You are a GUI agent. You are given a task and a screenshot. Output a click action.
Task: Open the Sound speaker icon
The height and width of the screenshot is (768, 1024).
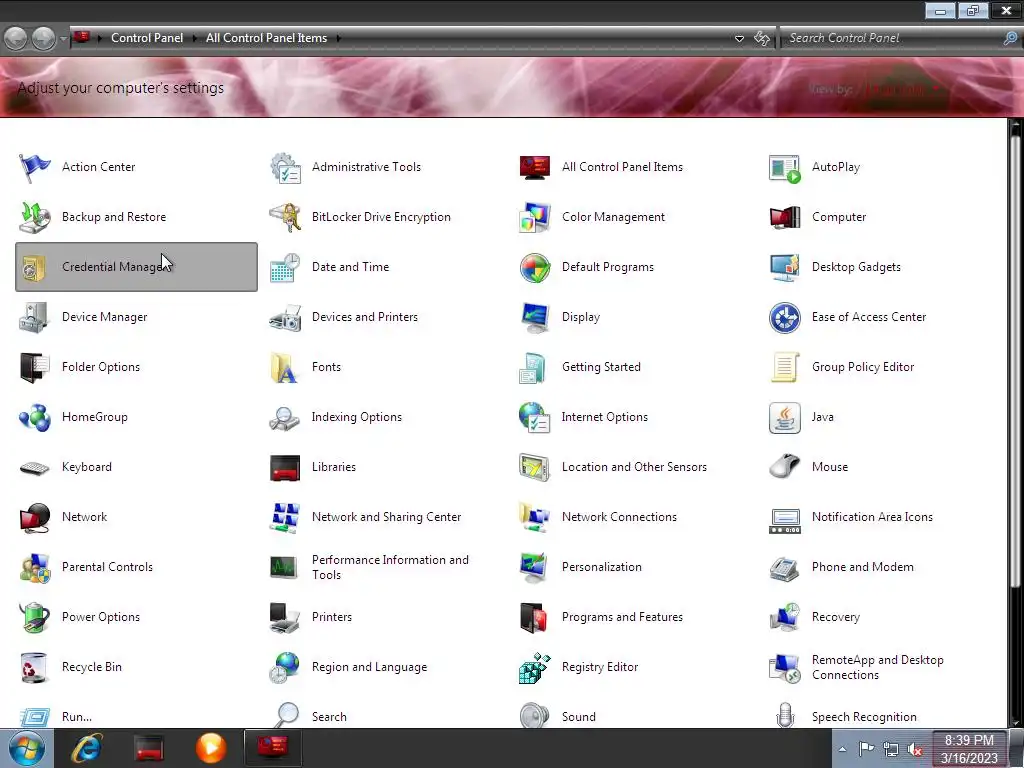535,715
